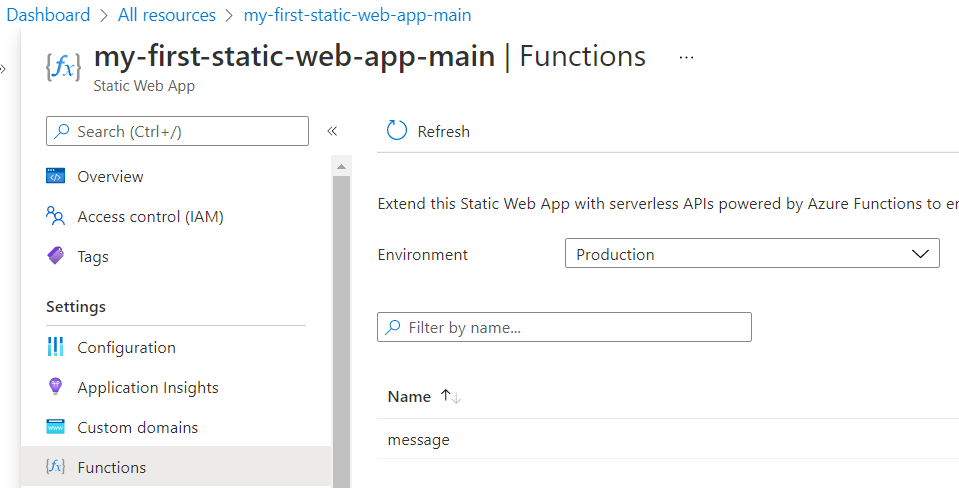959x488 pixels.
Task: Click the page title my-first-static-web-app-main | Functions
Action: tap(370, 56)
